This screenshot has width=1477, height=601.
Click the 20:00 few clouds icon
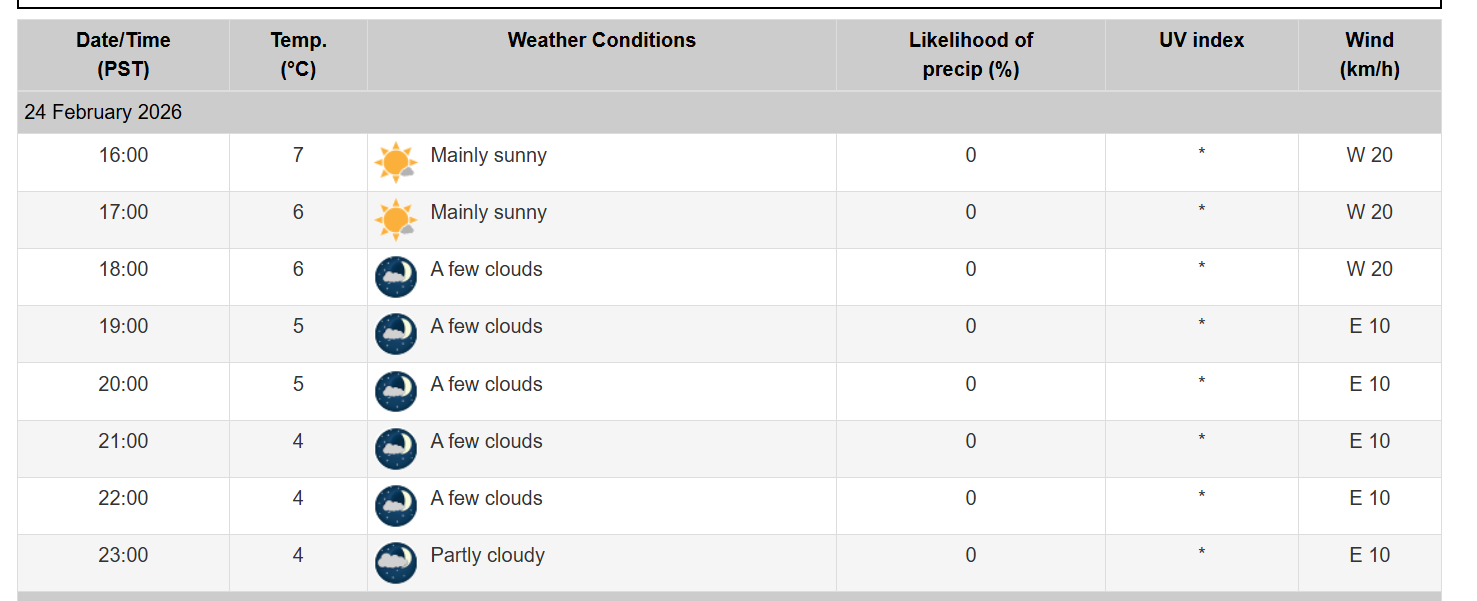(x=396, y=391)
